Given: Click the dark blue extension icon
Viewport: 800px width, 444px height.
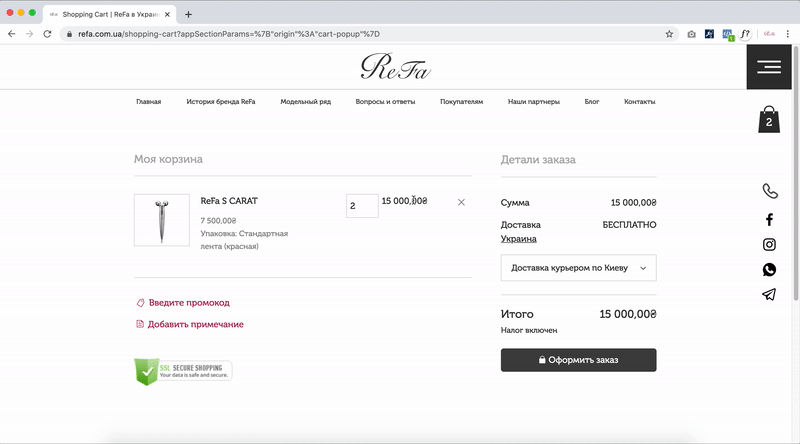Looking at the screenshot, I should point(709,34).
